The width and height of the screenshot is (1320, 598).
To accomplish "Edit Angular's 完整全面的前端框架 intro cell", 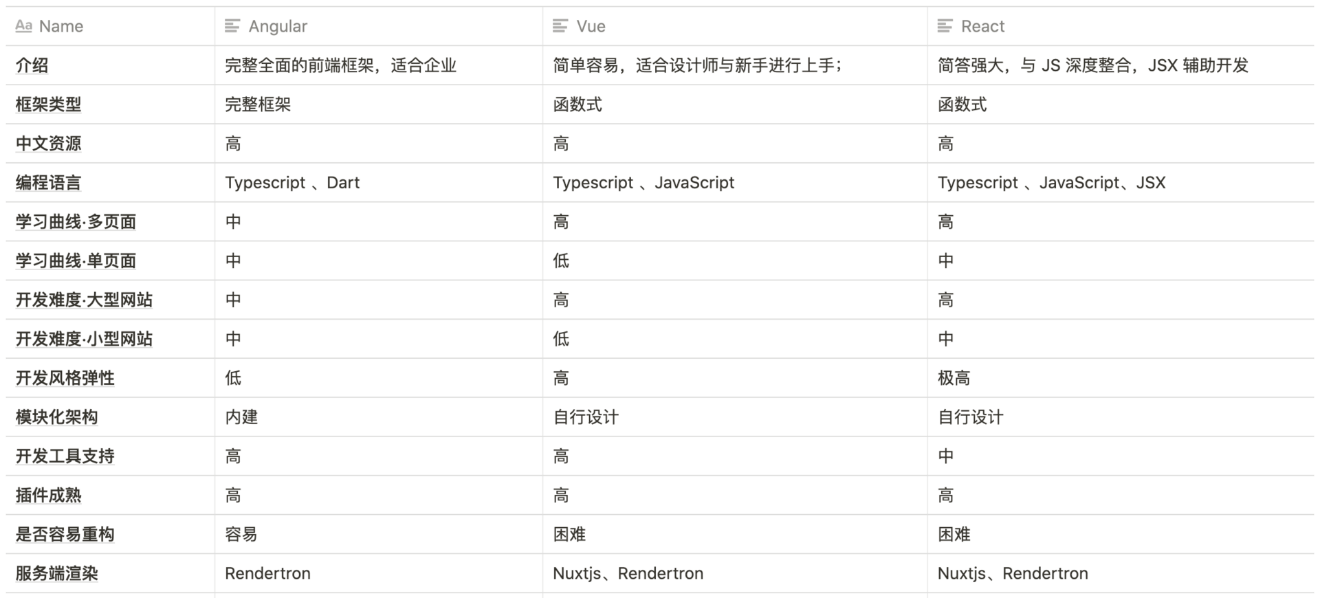I will pyautogui.click(x=340, y=66).
